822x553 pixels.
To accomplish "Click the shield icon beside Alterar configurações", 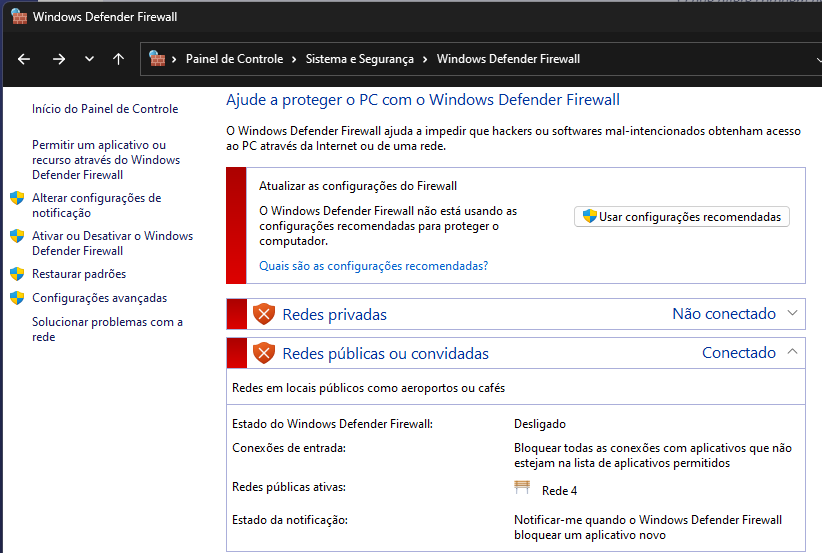I will tap(17, 198).
